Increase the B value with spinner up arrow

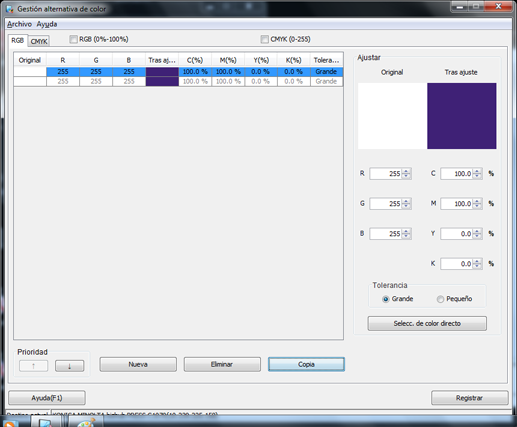point(406,231)
